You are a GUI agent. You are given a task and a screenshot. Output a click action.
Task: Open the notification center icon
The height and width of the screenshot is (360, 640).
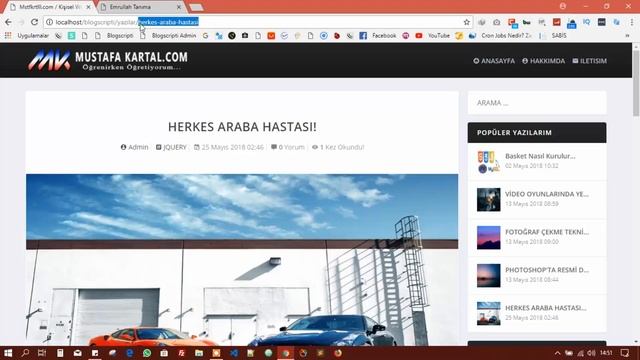point(625,353)
